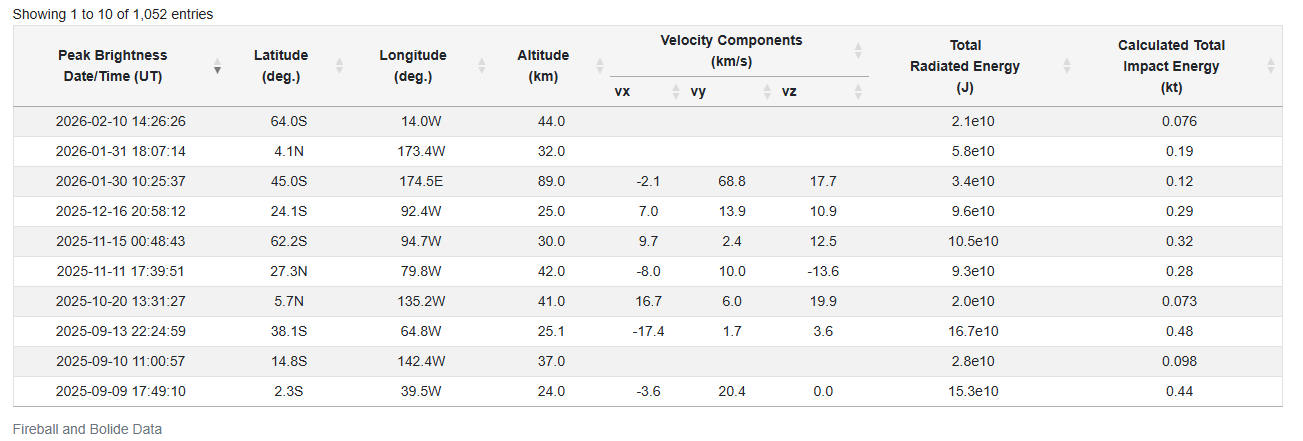This screenshot has width=1303, height=441.
Task: Select the 2026-02-10 14:26:26 row
Action: click(x=120, y=121)
